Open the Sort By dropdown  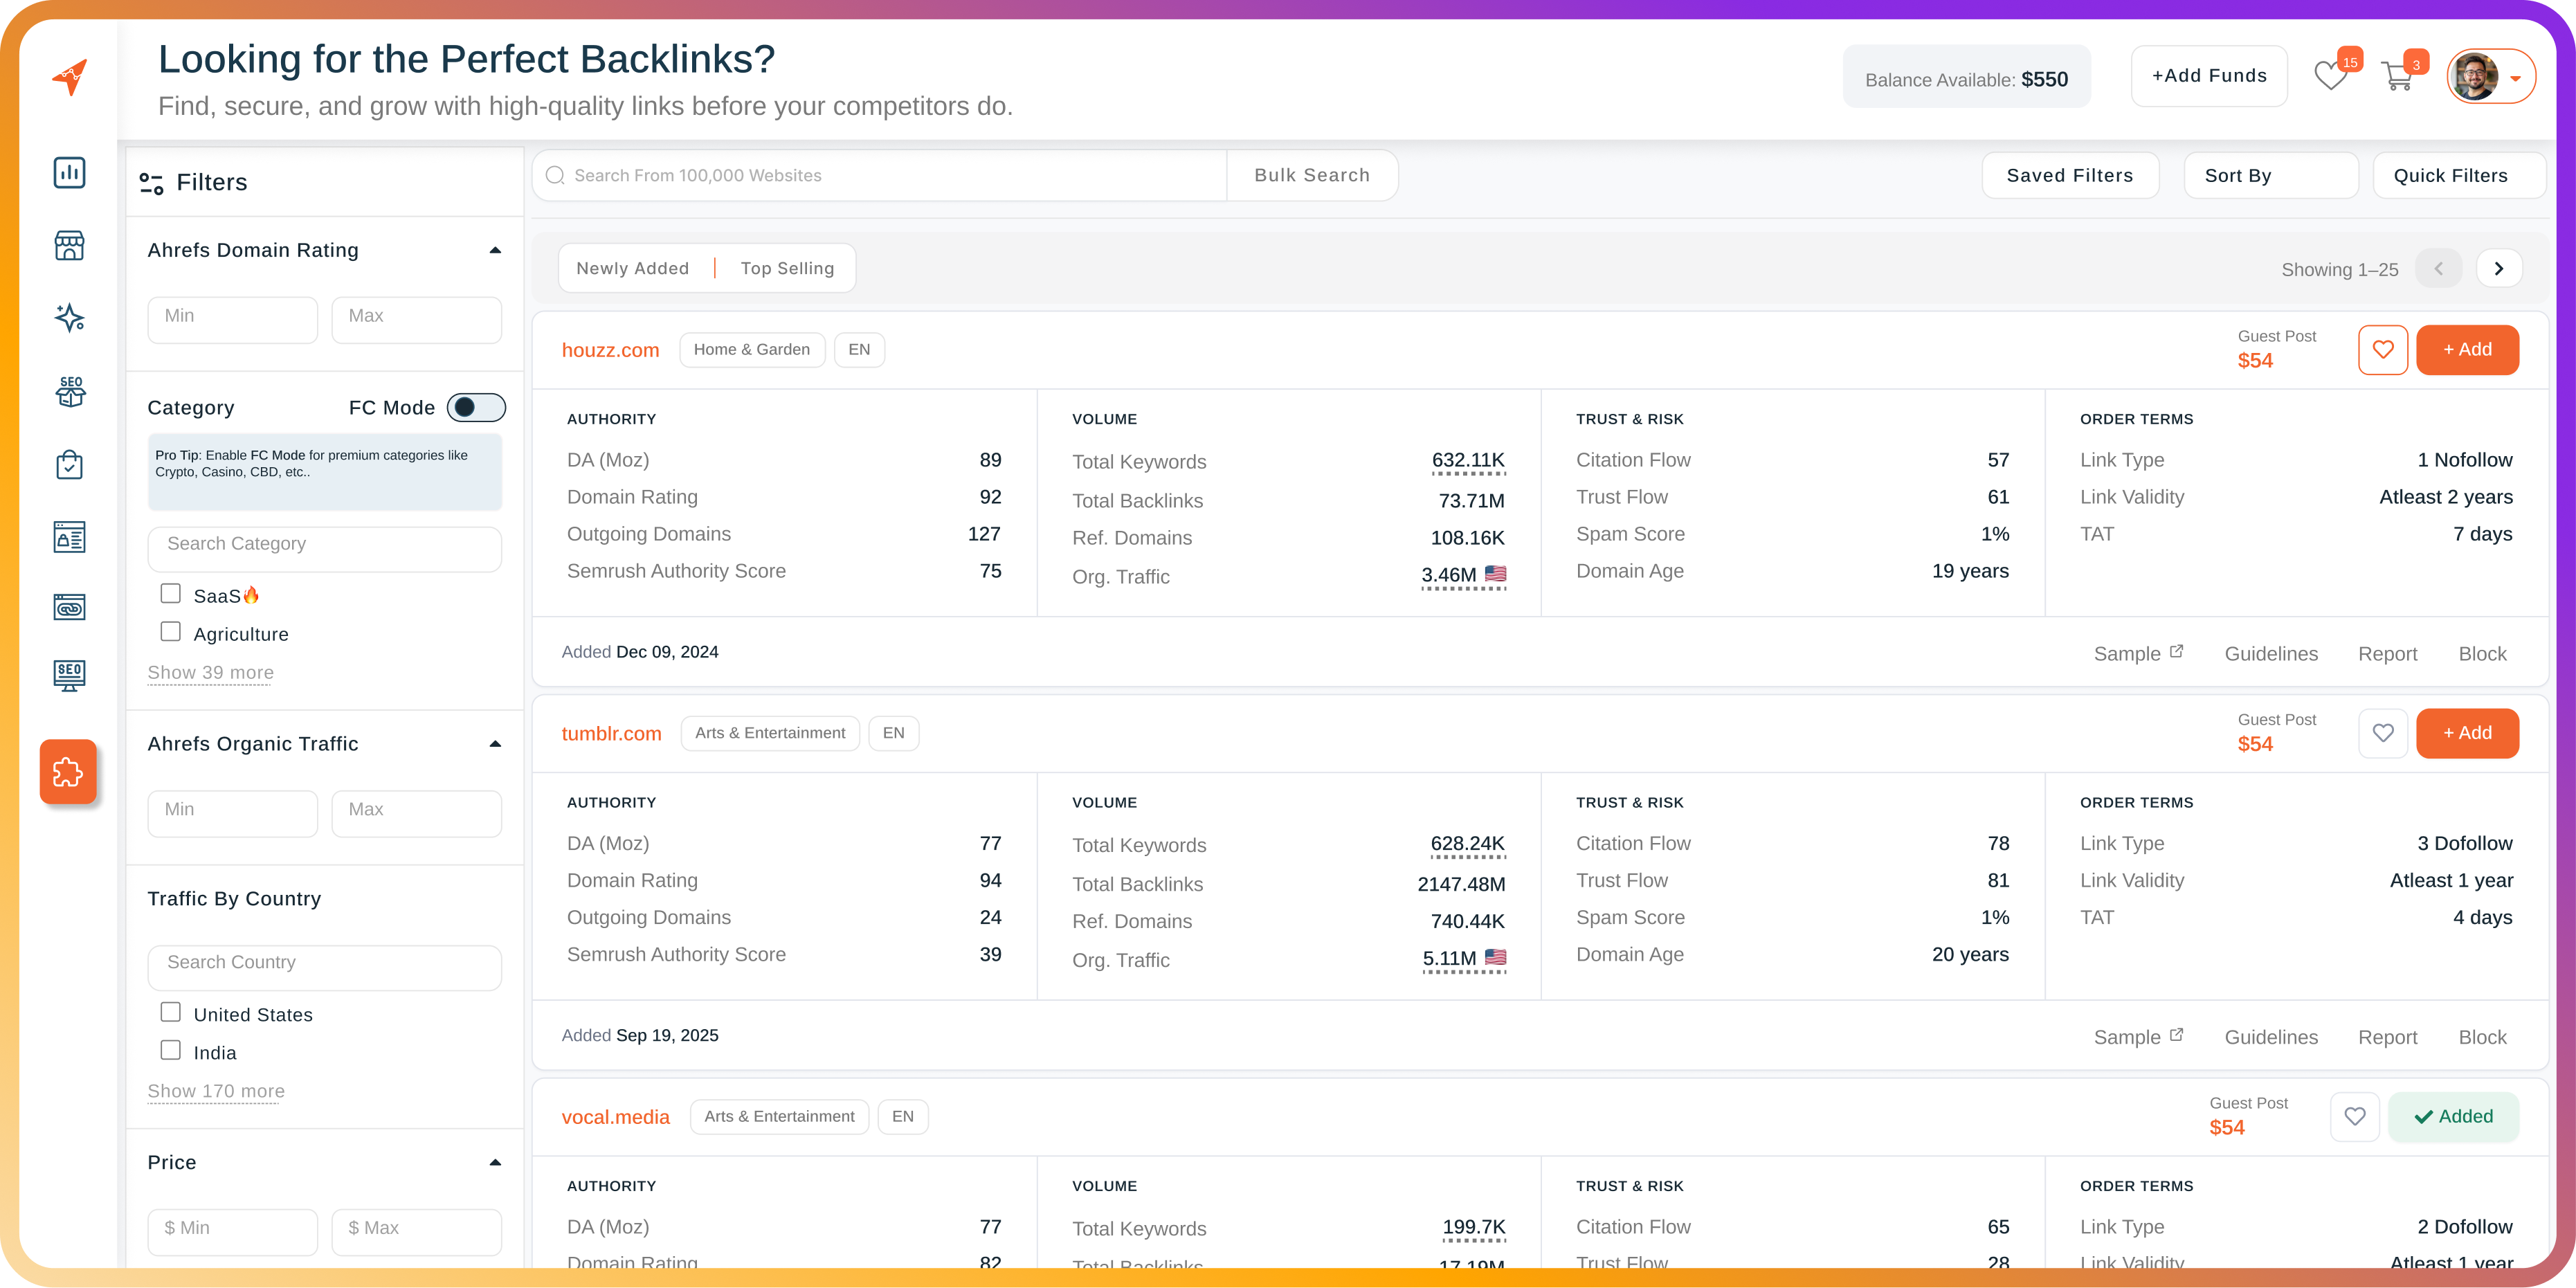click(x=2270, y=176)
